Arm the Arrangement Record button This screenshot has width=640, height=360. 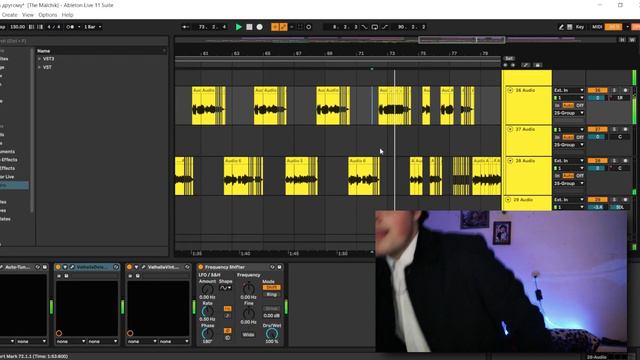(260, 27)
